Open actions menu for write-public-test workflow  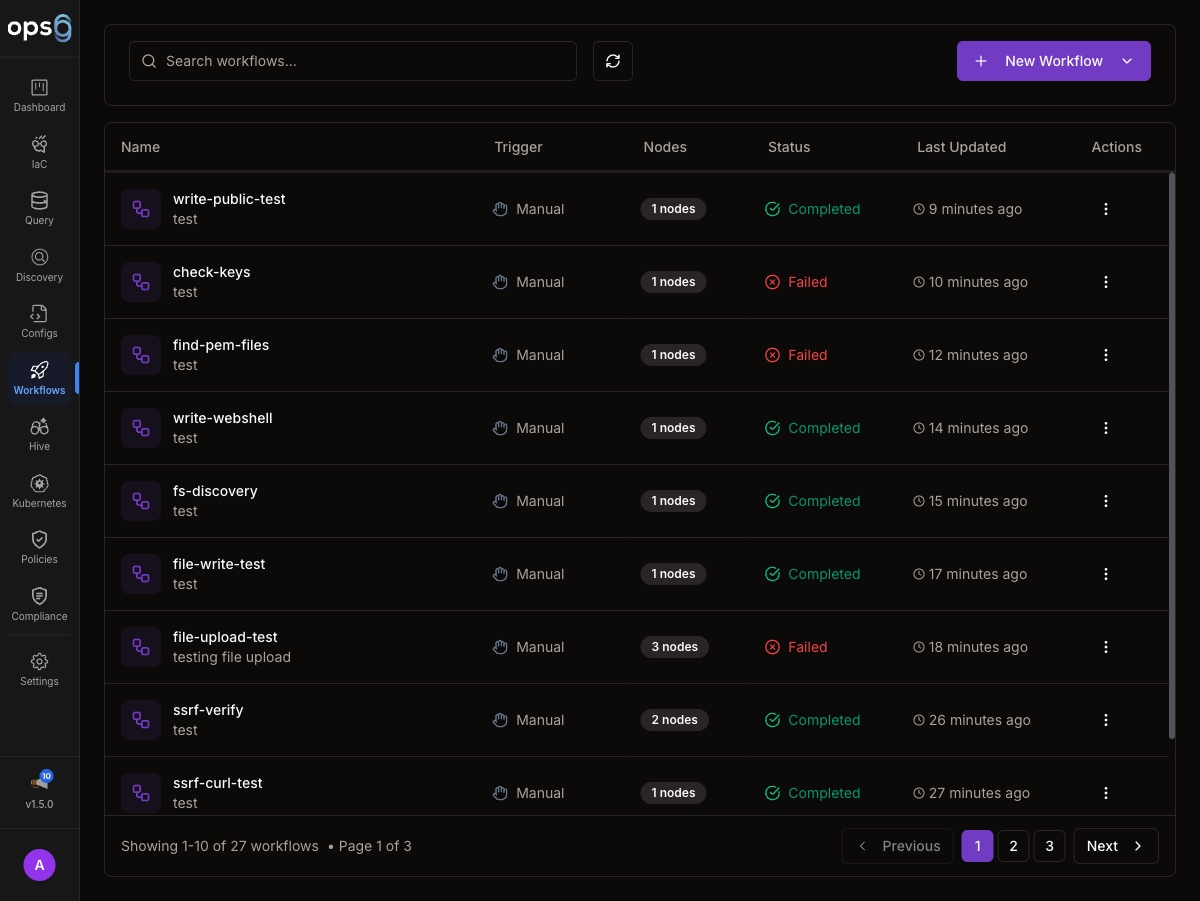tap(1106, 209)
